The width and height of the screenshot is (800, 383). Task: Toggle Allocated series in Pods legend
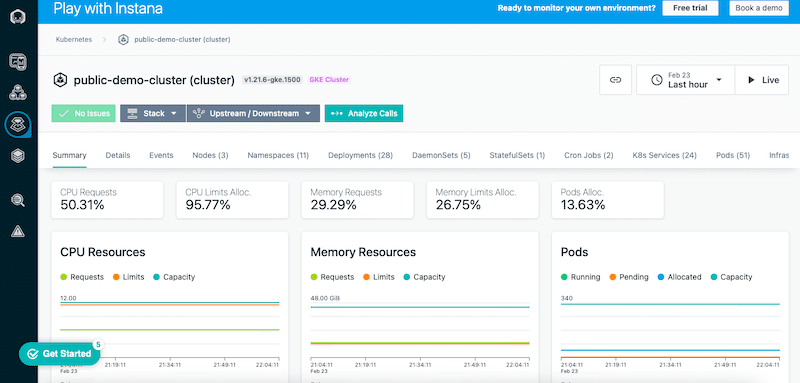pos(680,277)
